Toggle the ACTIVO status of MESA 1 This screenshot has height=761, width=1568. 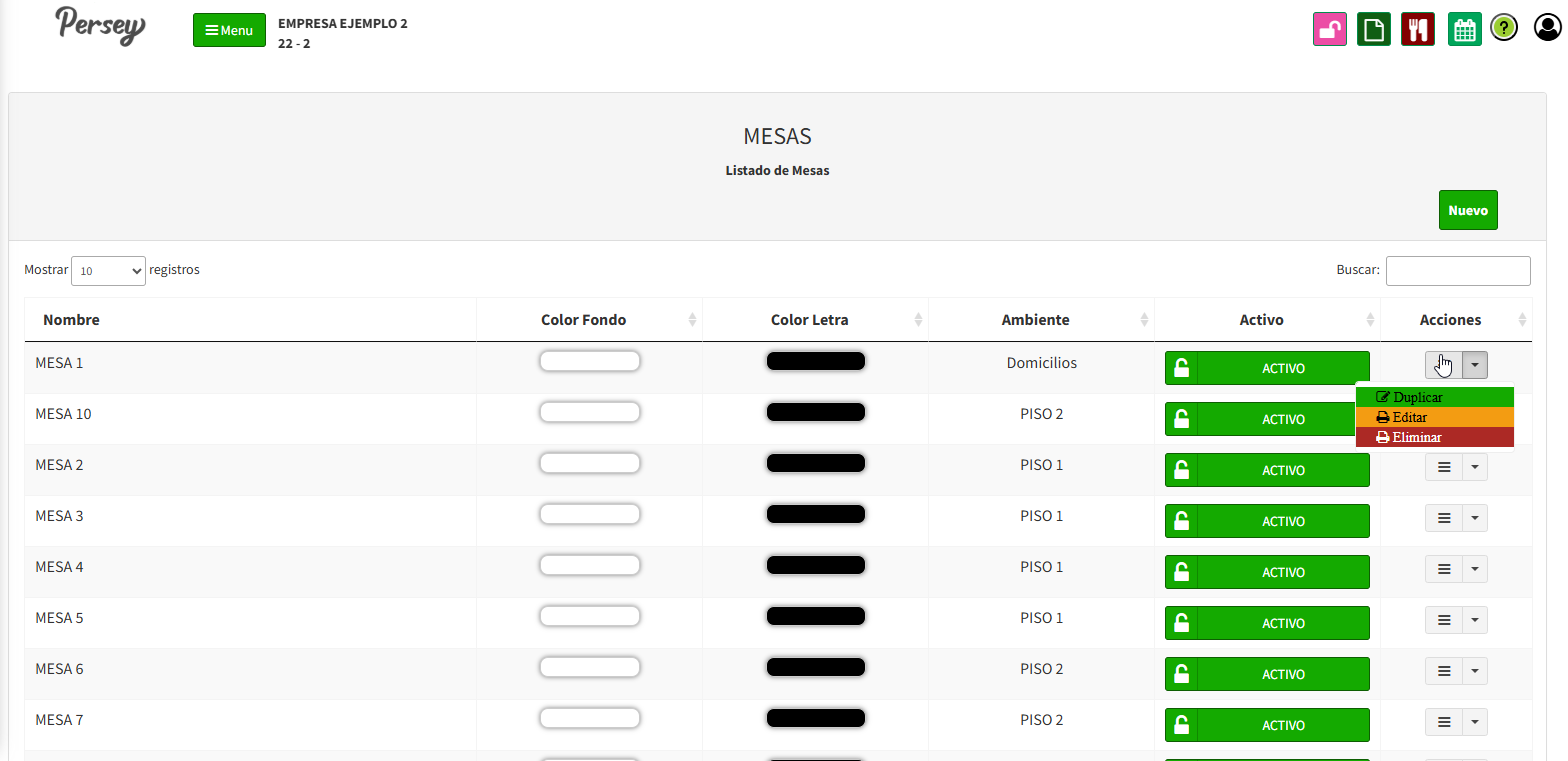coord(1267,368)
